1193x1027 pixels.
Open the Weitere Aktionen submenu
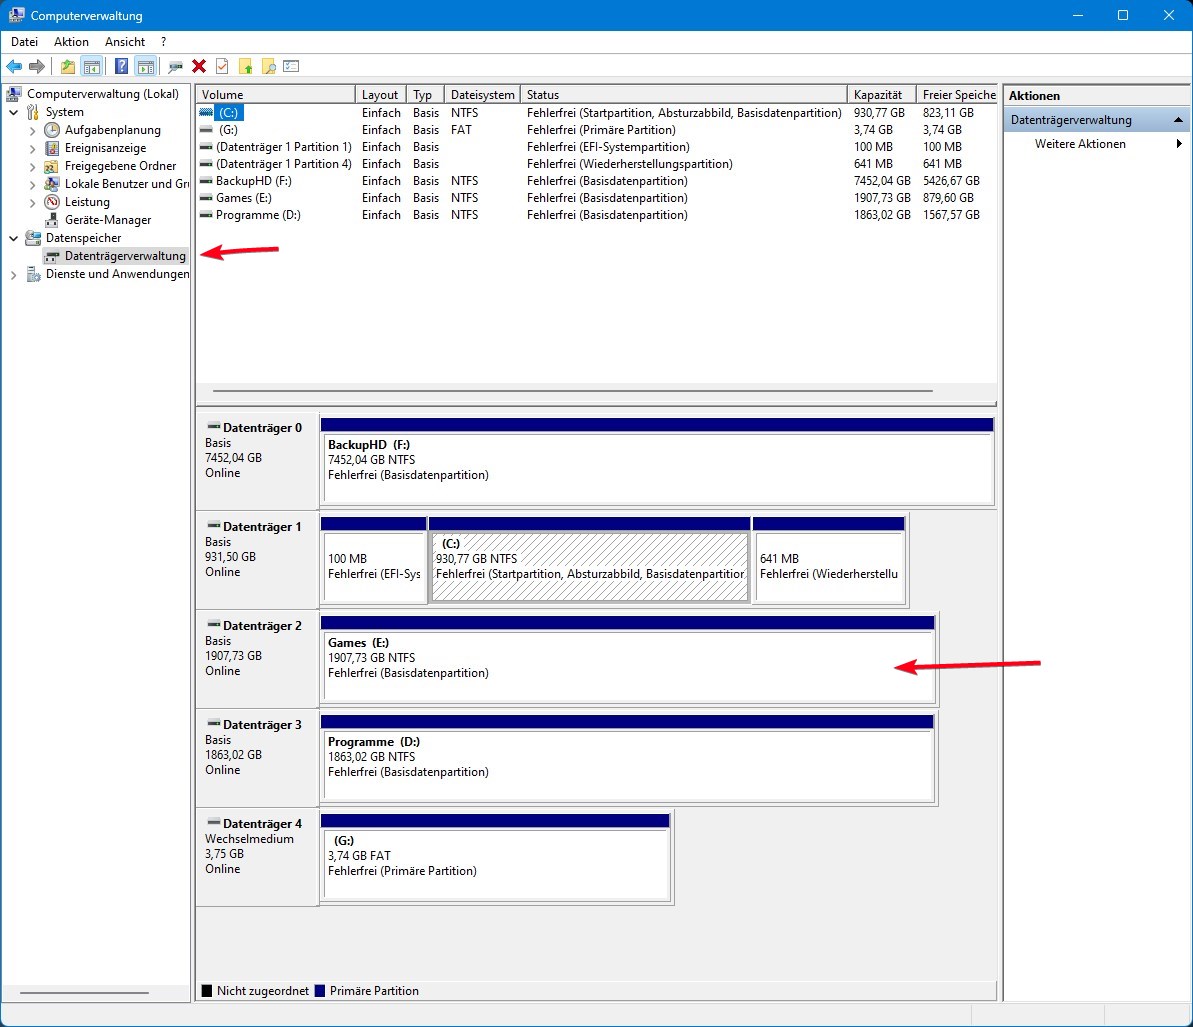(x=1096, y=144)
